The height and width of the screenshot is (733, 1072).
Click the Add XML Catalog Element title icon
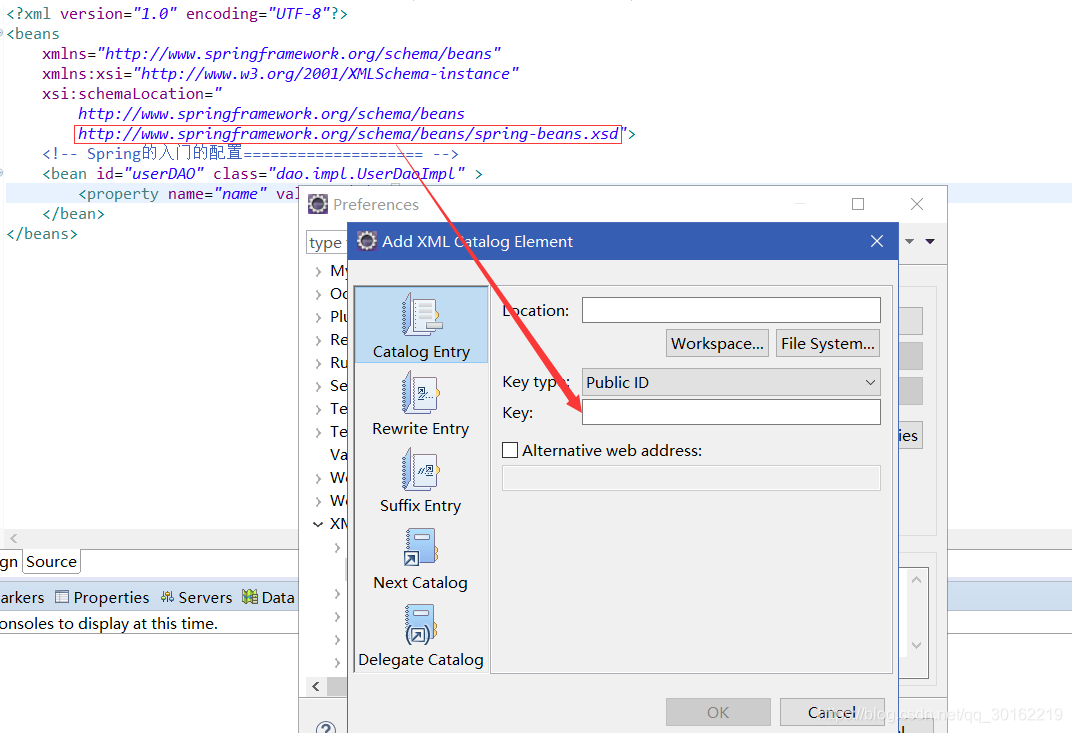pos(367,241)
